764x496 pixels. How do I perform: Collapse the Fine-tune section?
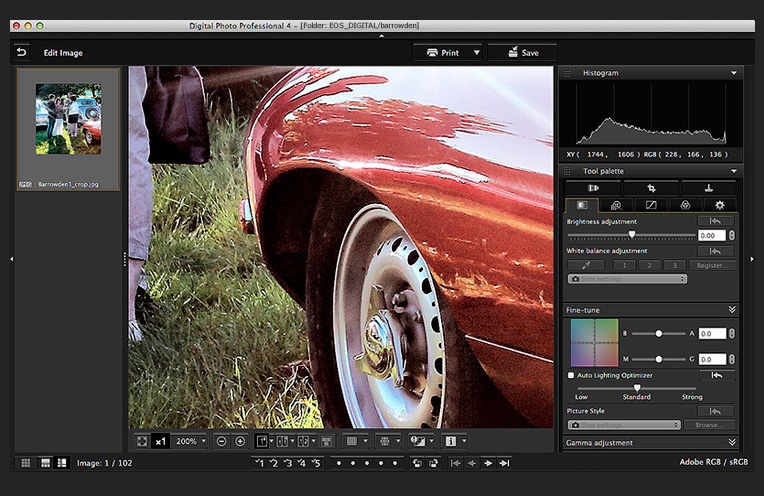[x=732, y=310]
